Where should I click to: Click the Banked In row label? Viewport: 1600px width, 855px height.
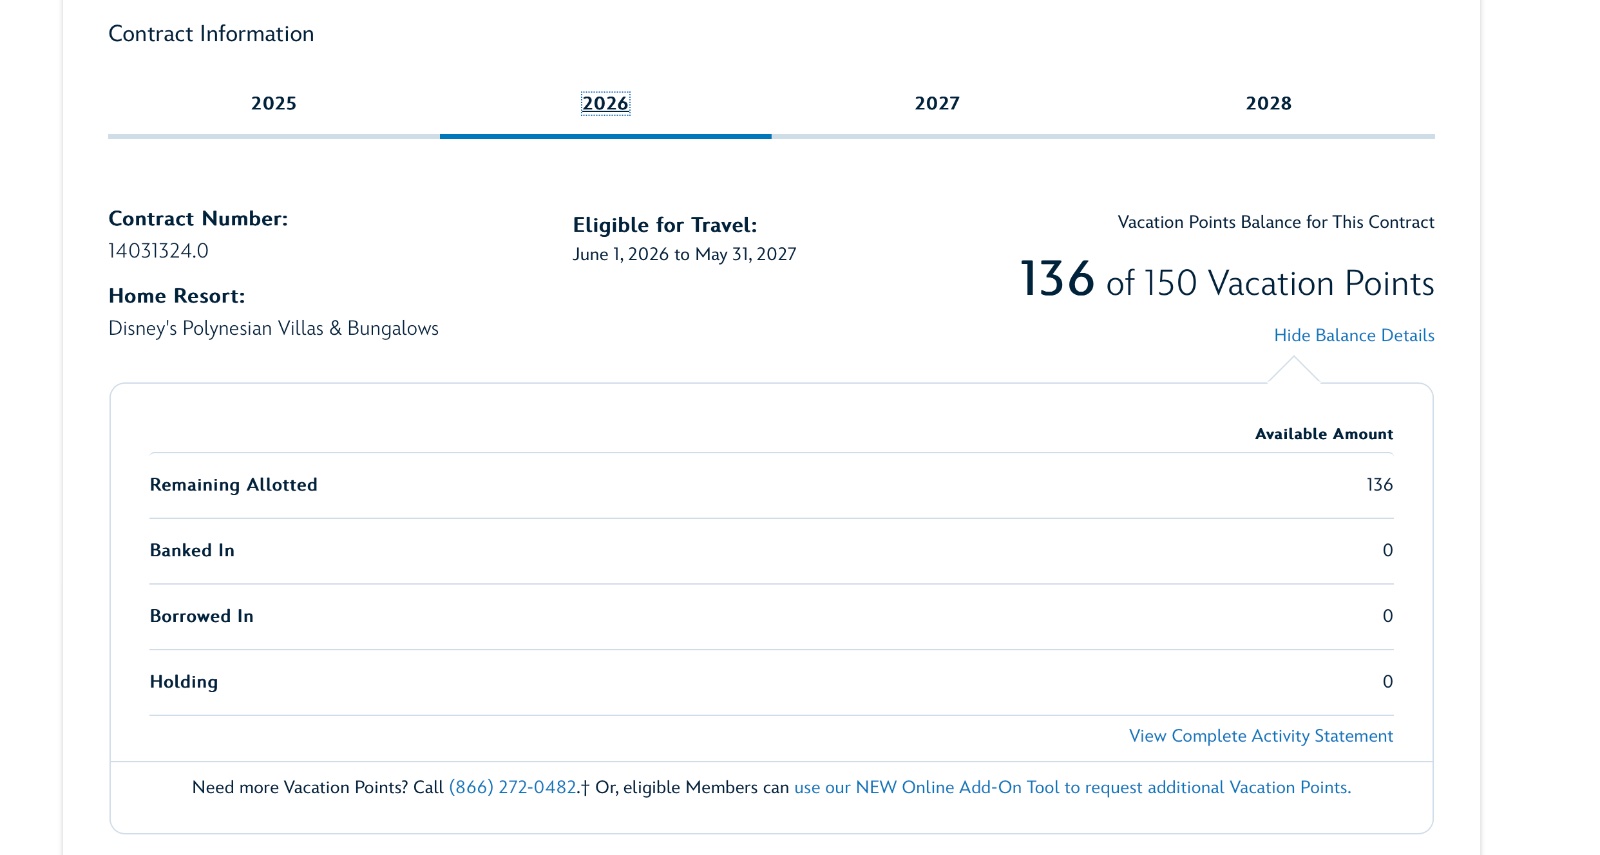192,551
